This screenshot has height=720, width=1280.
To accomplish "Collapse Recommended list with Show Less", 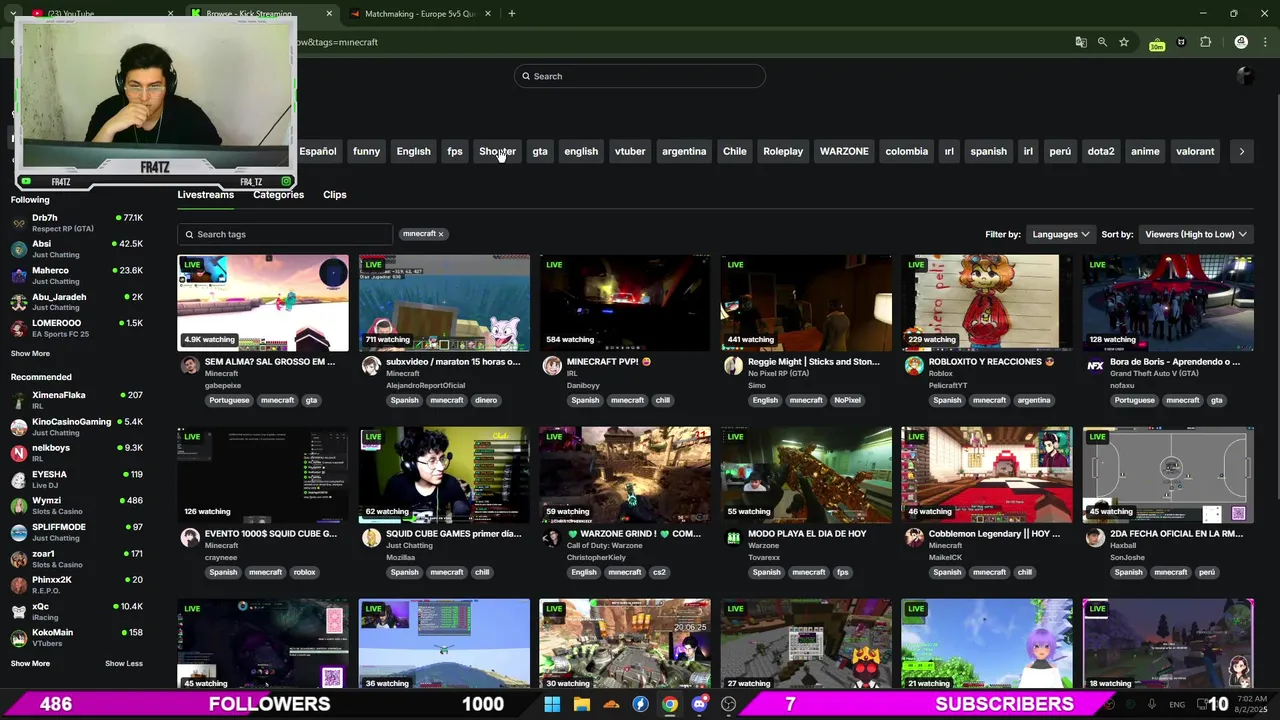I will tap(124, 663).
